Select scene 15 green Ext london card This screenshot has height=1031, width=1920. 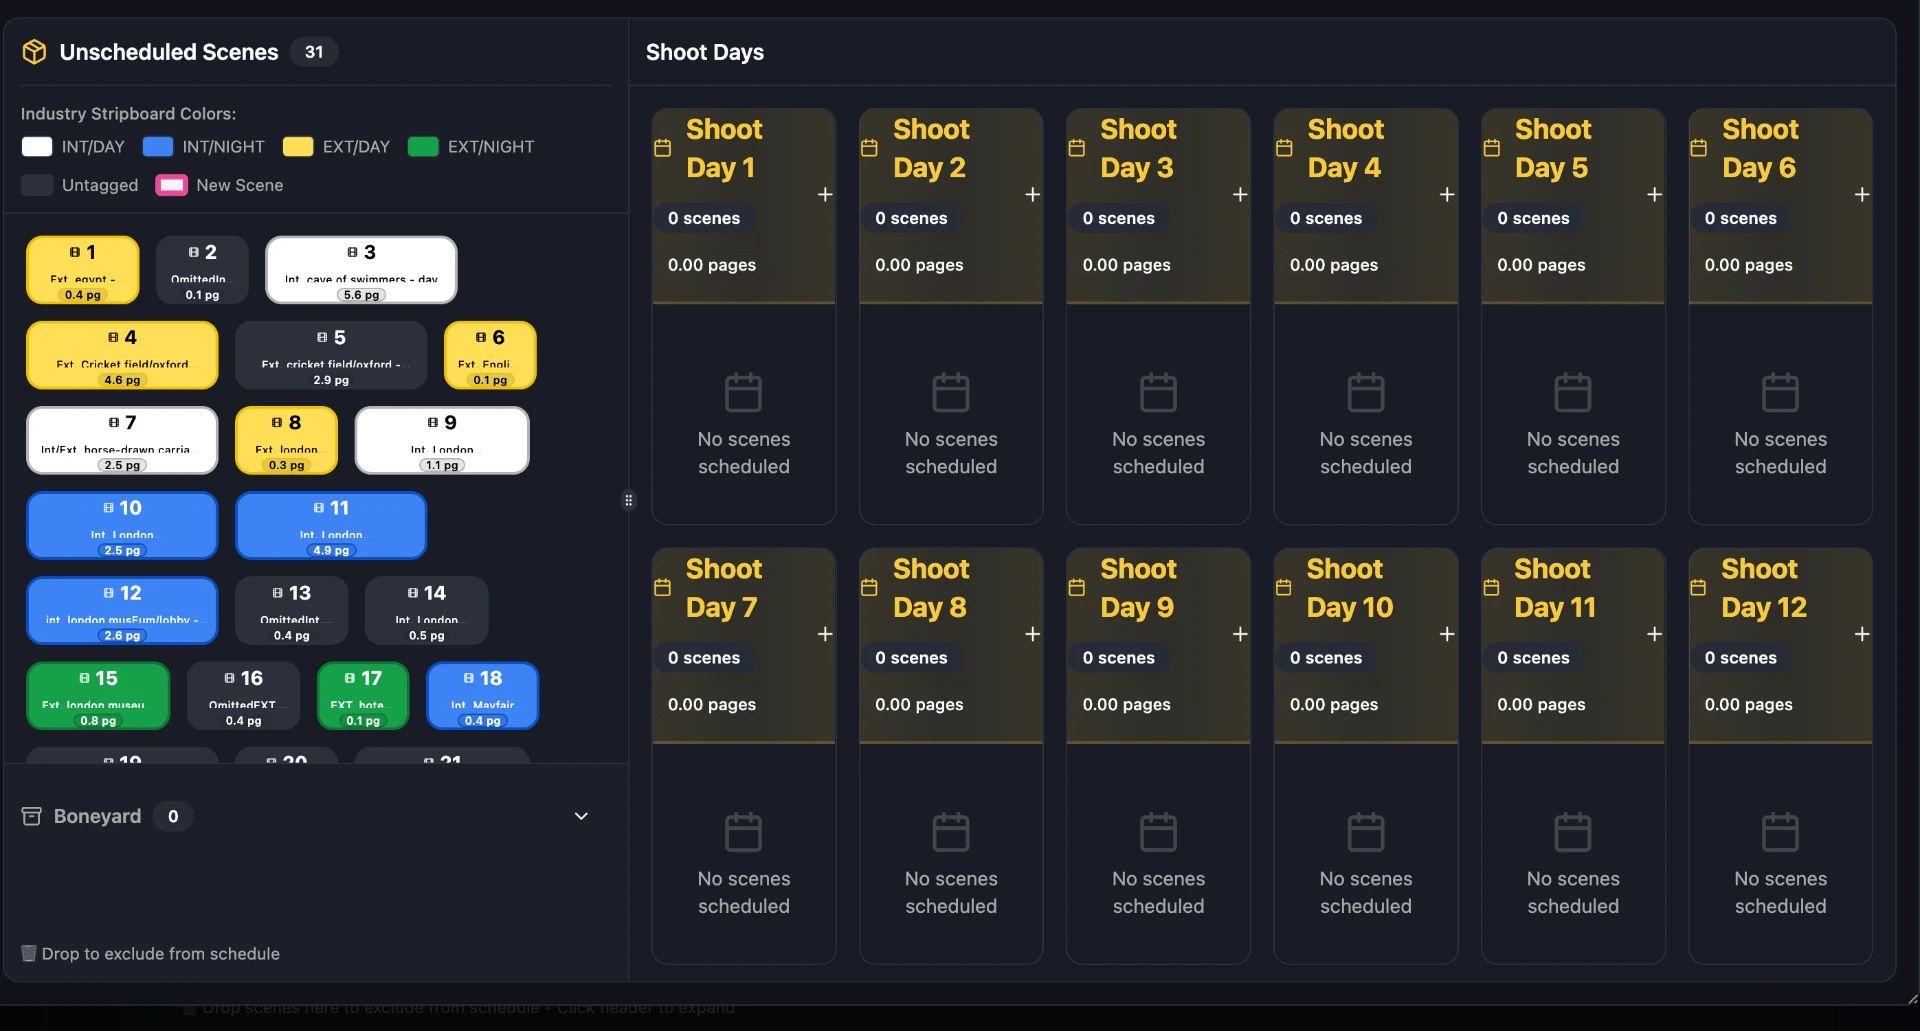[98, 696]
